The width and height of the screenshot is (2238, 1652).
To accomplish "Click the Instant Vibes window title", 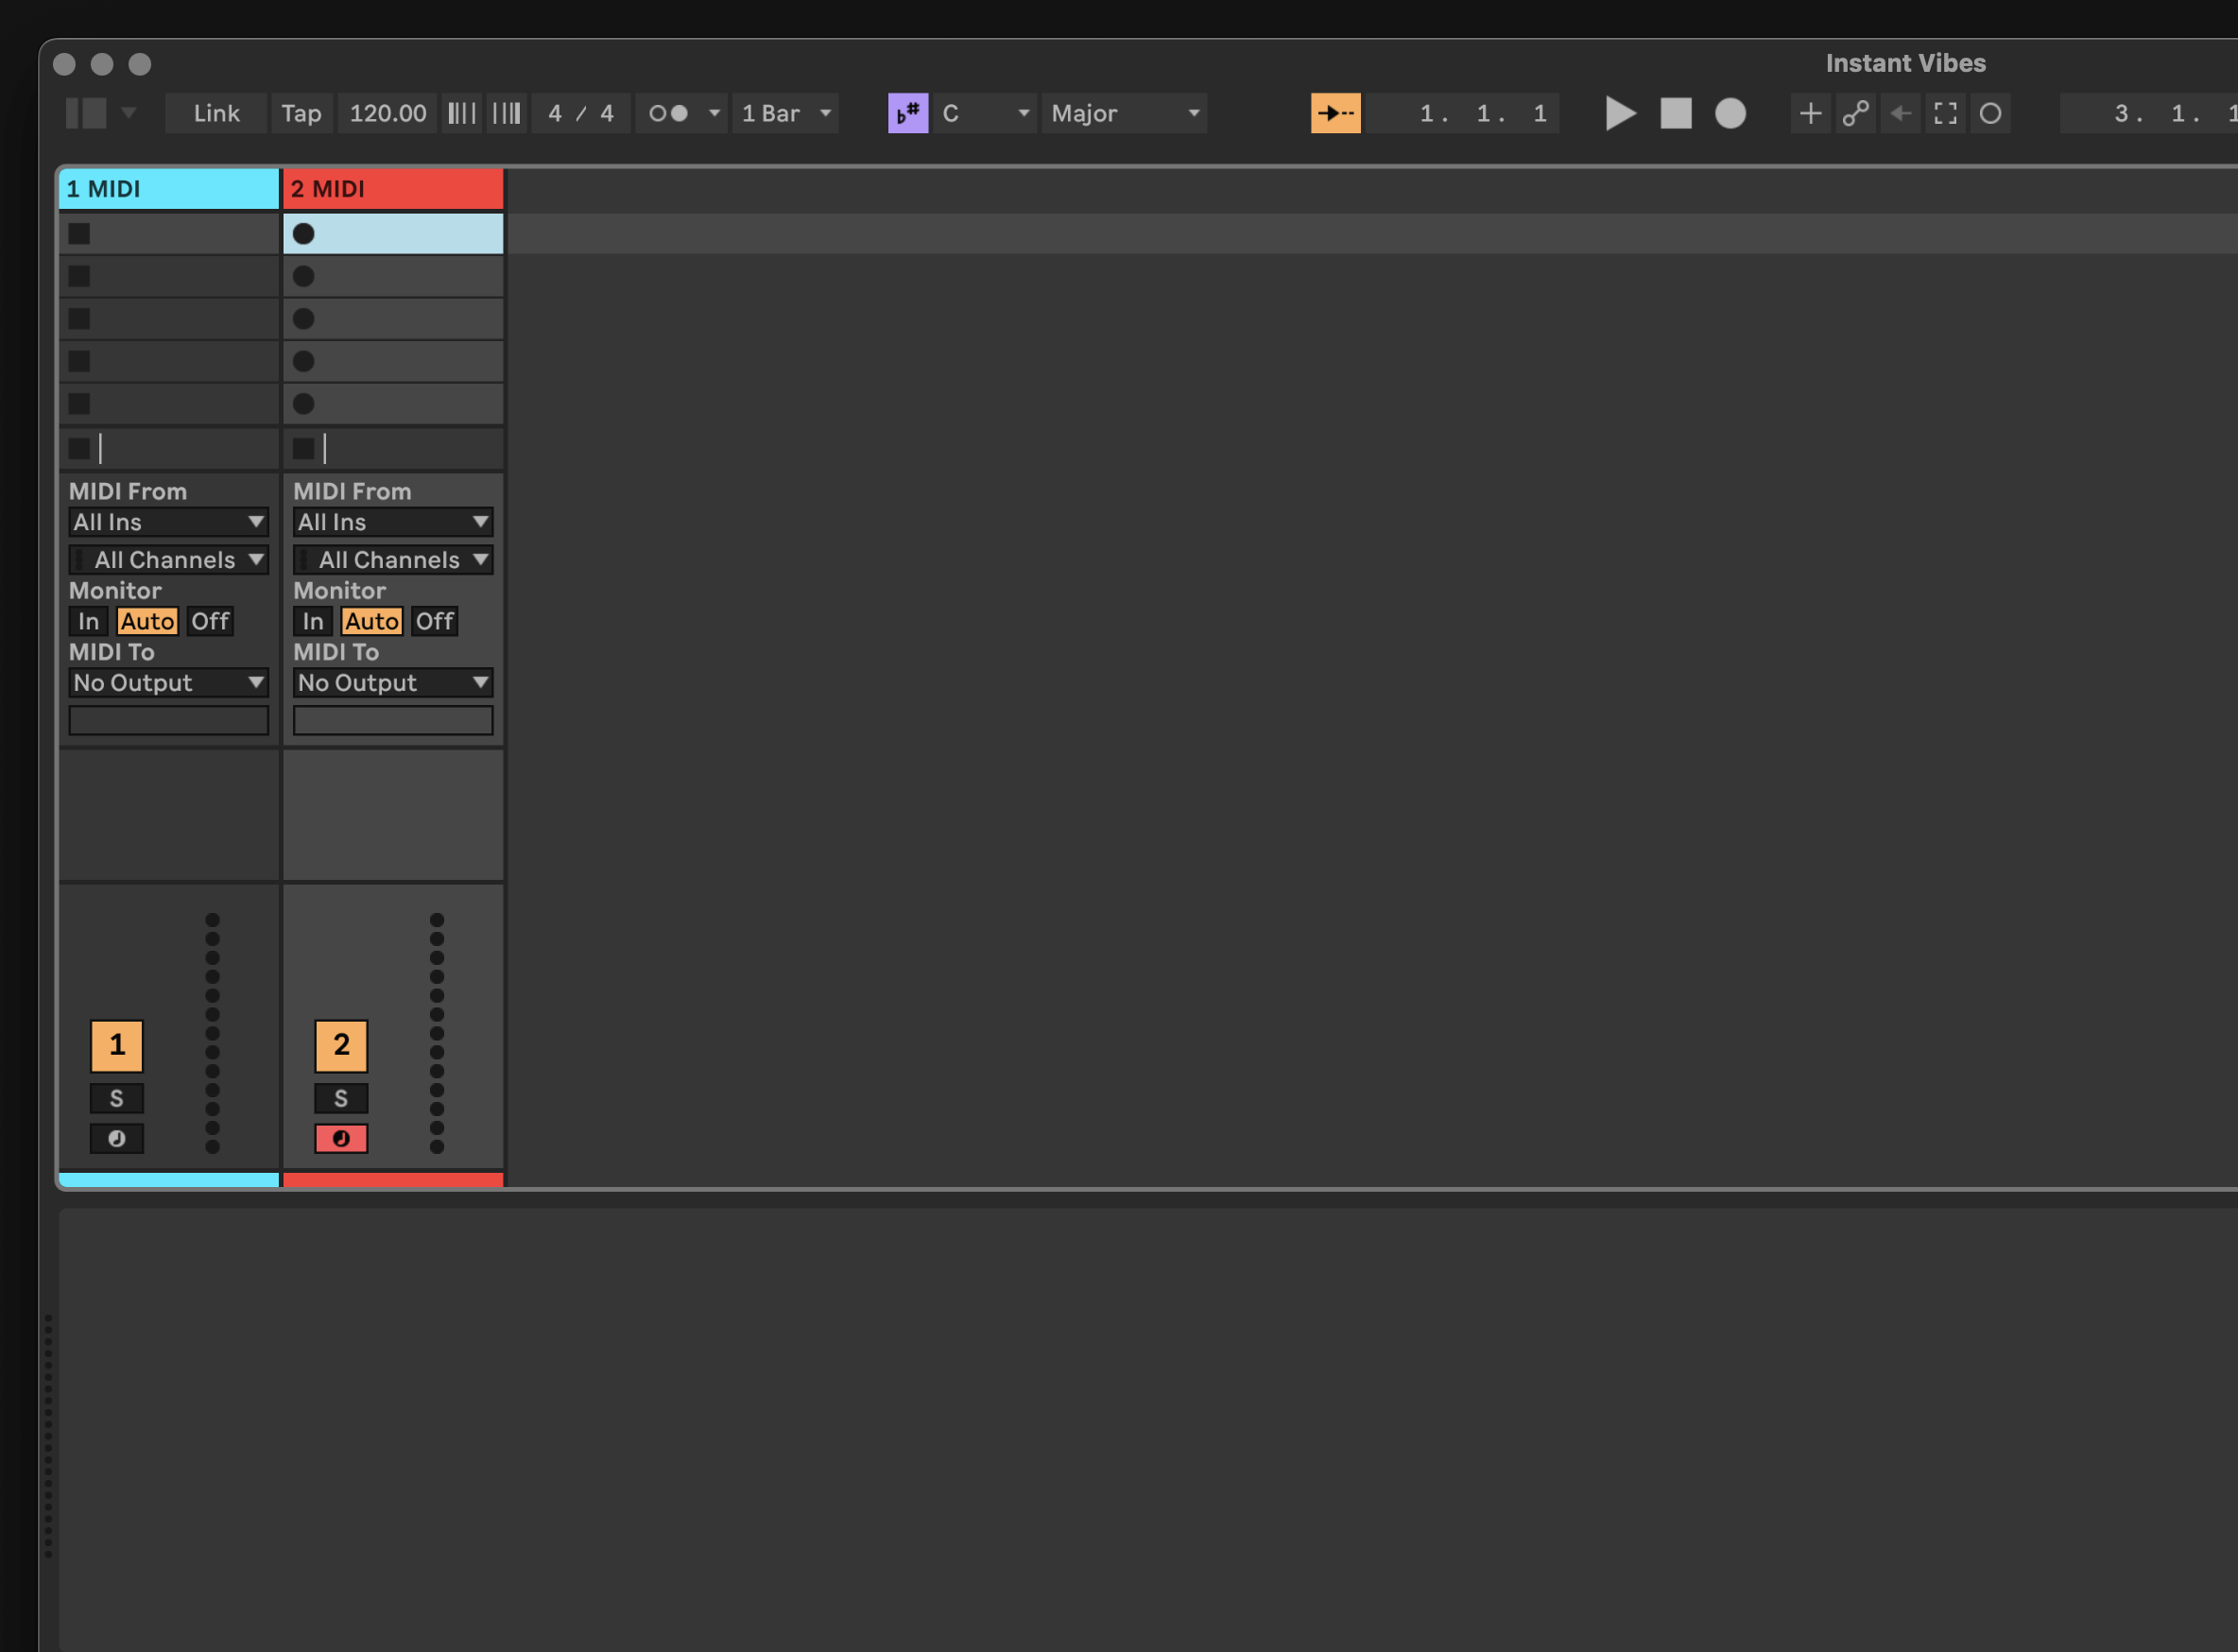I will click(1905, 63).
